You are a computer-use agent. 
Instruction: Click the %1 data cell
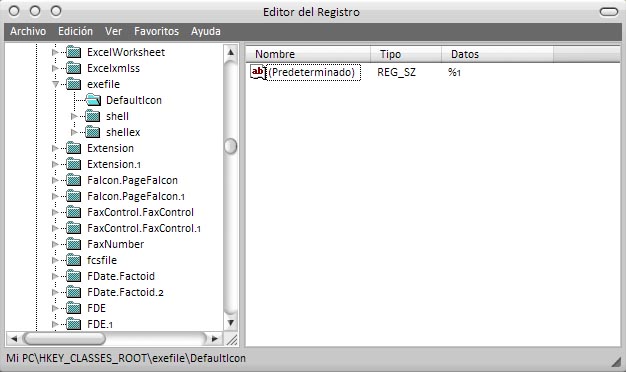pyautogui.click(x=454, y=72)
